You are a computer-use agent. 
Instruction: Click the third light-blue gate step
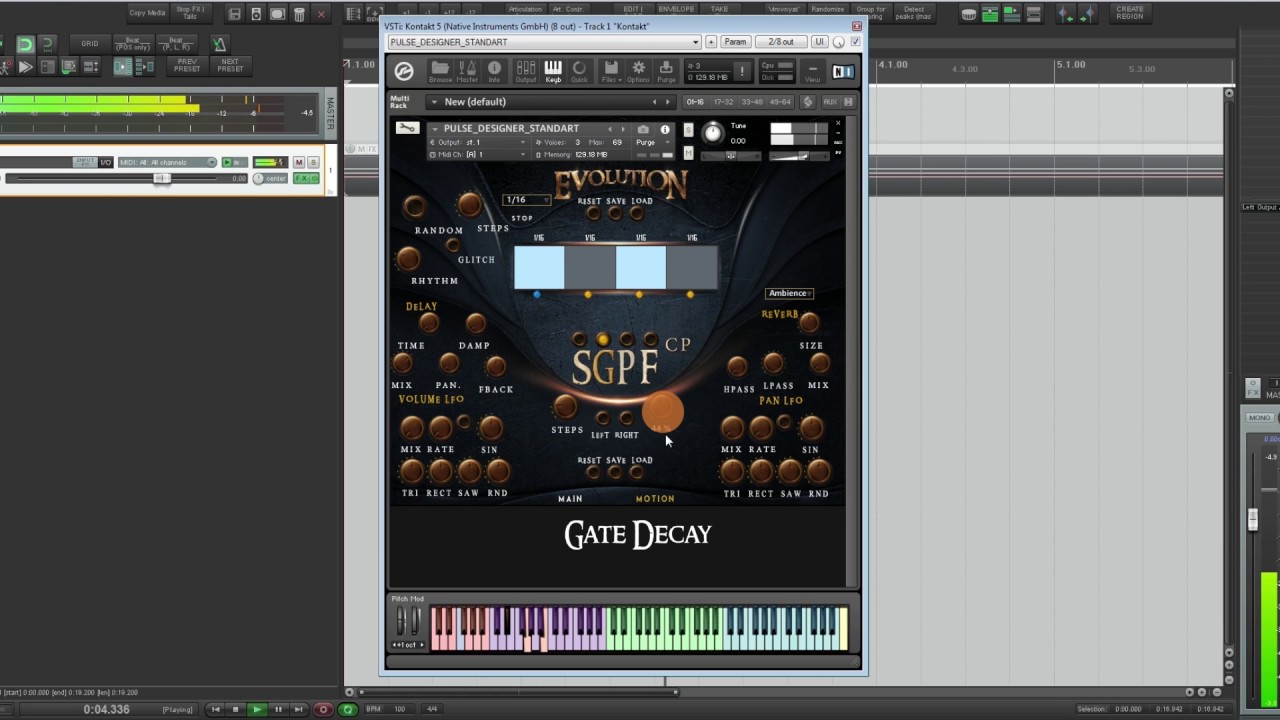[641, 268]
